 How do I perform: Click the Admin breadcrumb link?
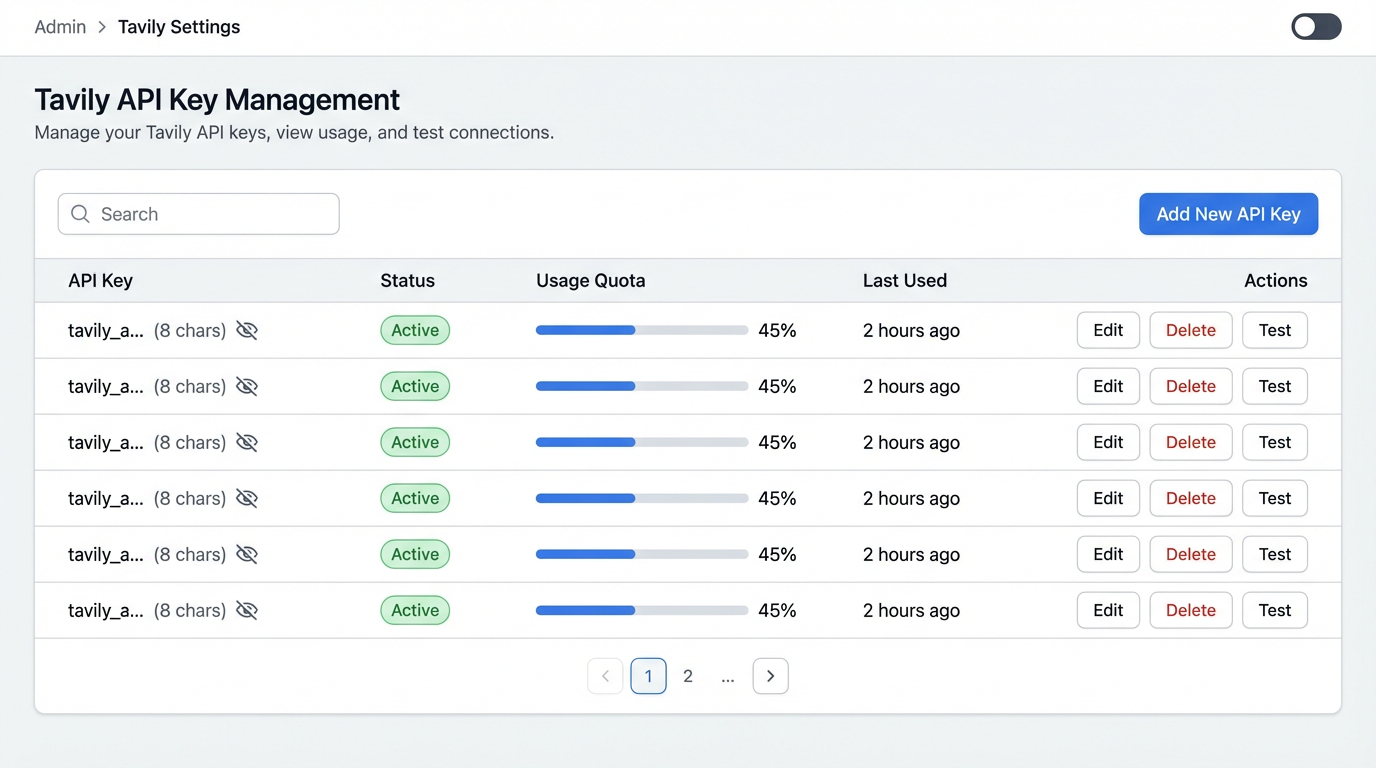click(x=60, y=27)
